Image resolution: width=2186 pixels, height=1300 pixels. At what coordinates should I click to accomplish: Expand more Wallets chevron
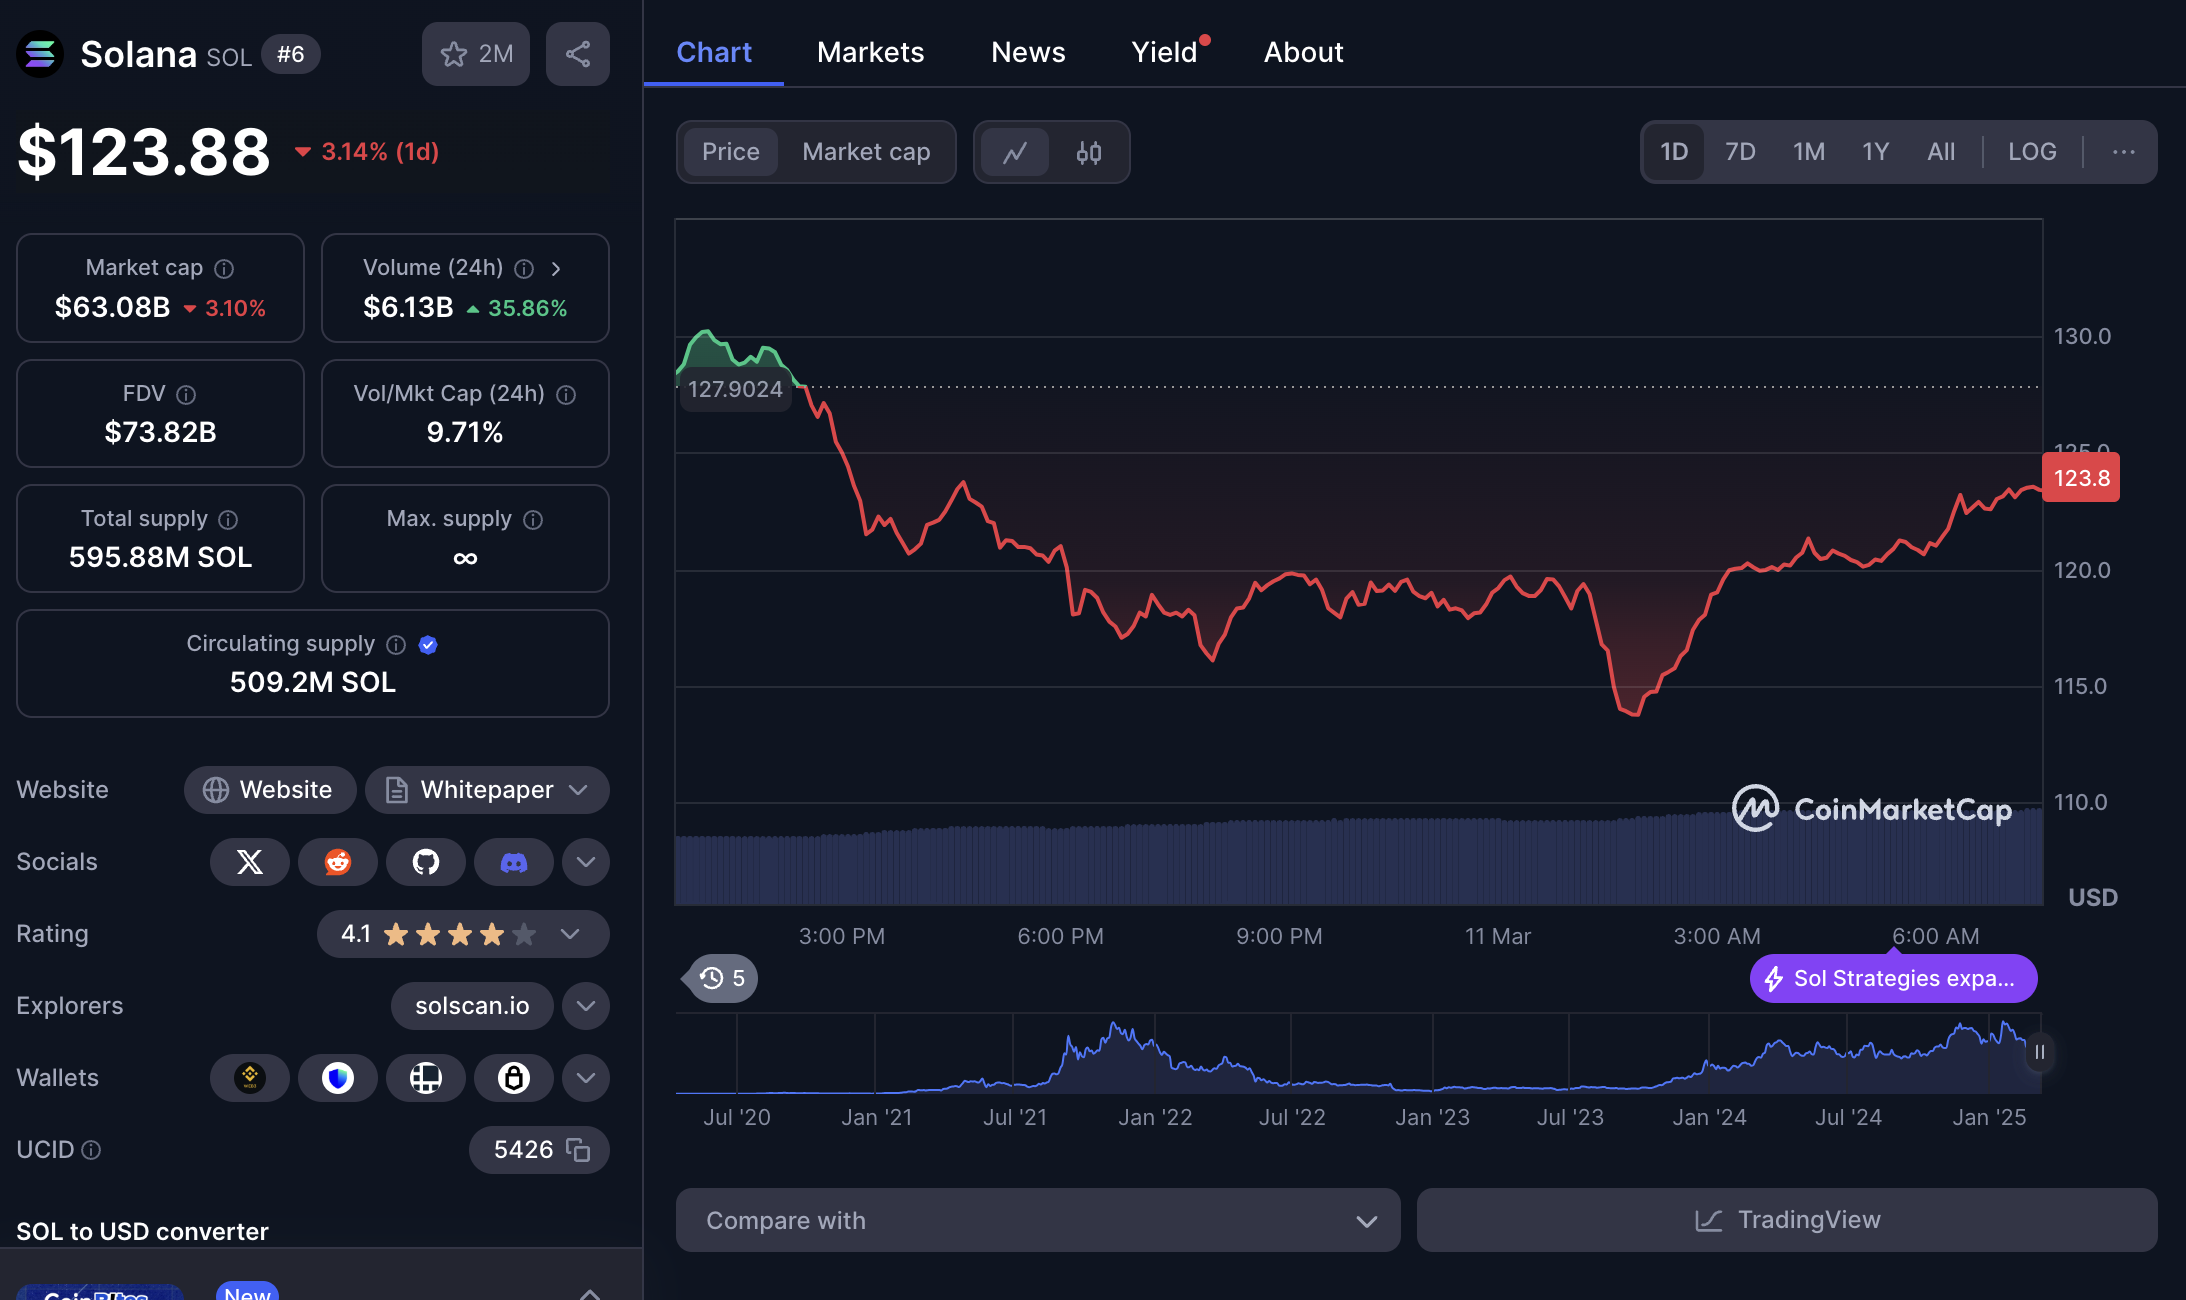click(586, 1078)
